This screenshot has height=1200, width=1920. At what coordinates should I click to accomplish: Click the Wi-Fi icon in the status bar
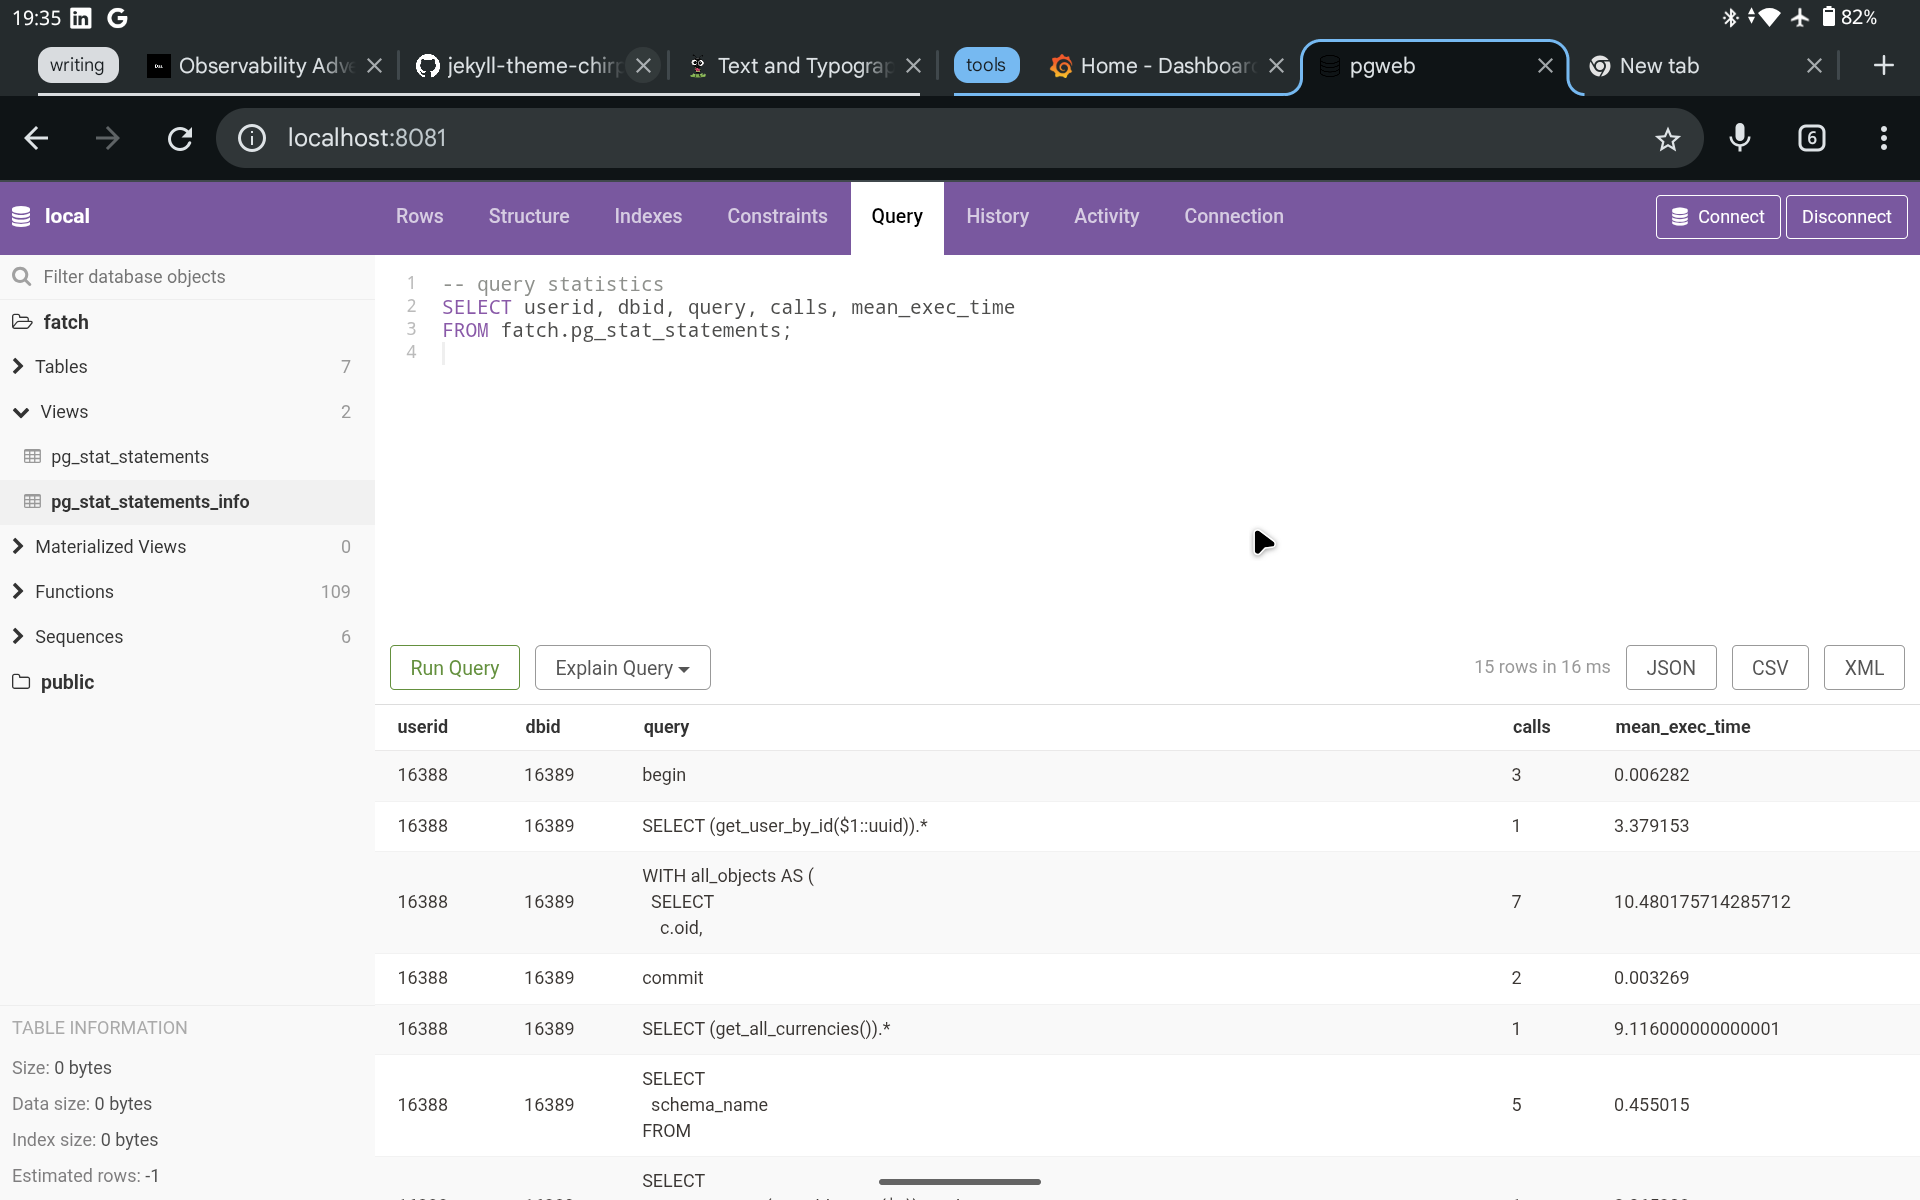(1769, 17)
